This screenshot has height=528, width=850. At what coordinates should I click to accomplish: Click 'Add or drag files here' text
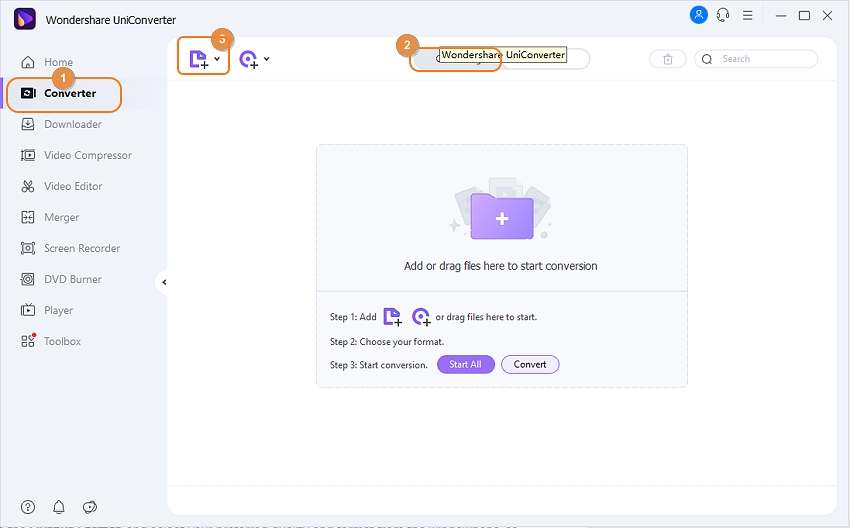(x=501, y=266)
